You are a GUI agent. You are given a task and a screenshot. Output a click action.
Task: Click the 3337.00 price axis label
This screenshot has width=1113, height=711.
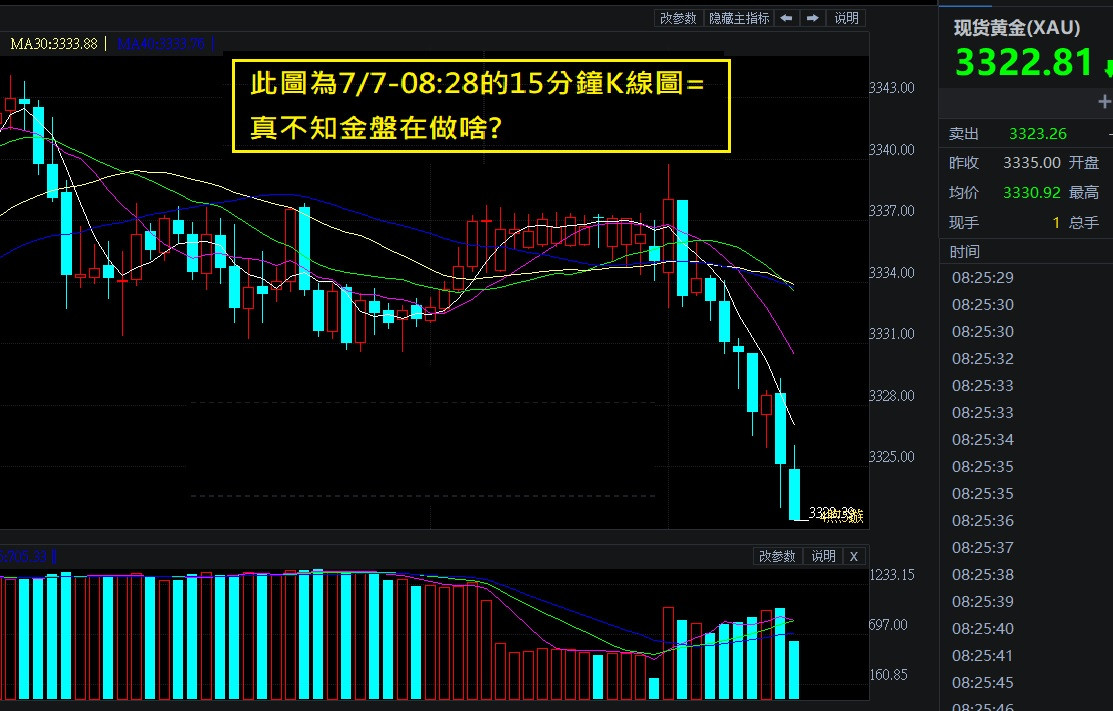point(892,211)
